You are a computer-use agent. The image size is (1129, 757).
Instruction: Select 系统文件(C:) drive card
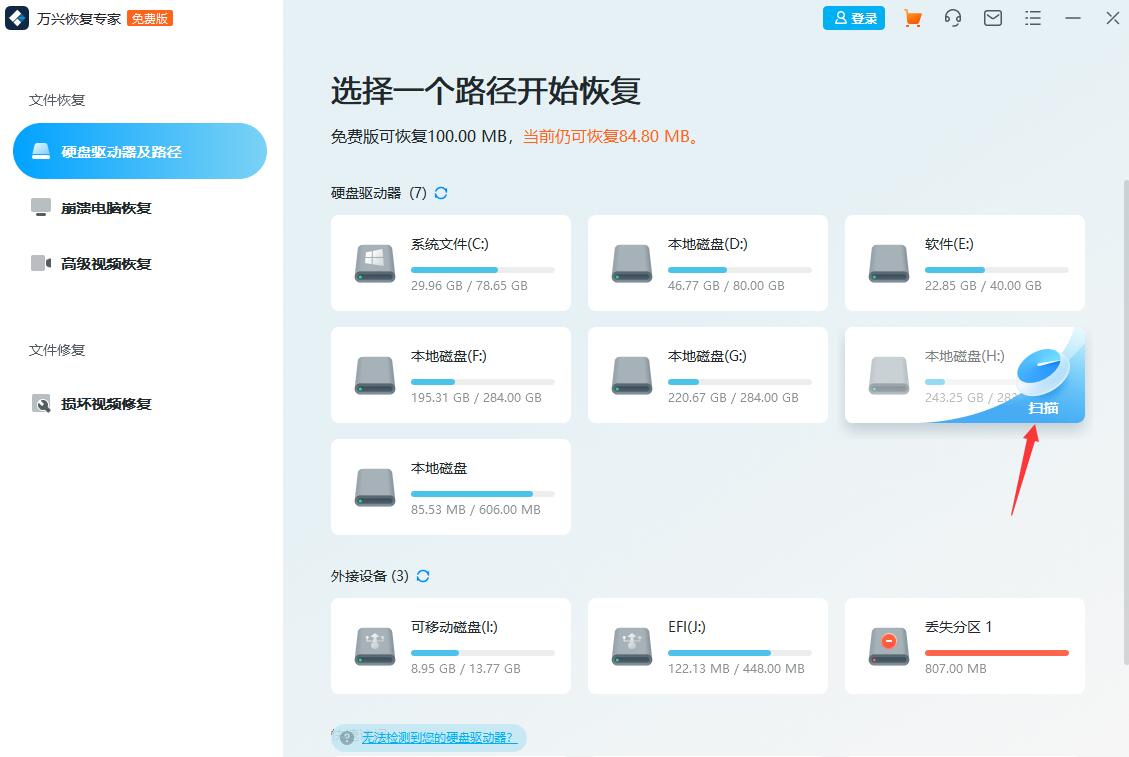(450, 263)
